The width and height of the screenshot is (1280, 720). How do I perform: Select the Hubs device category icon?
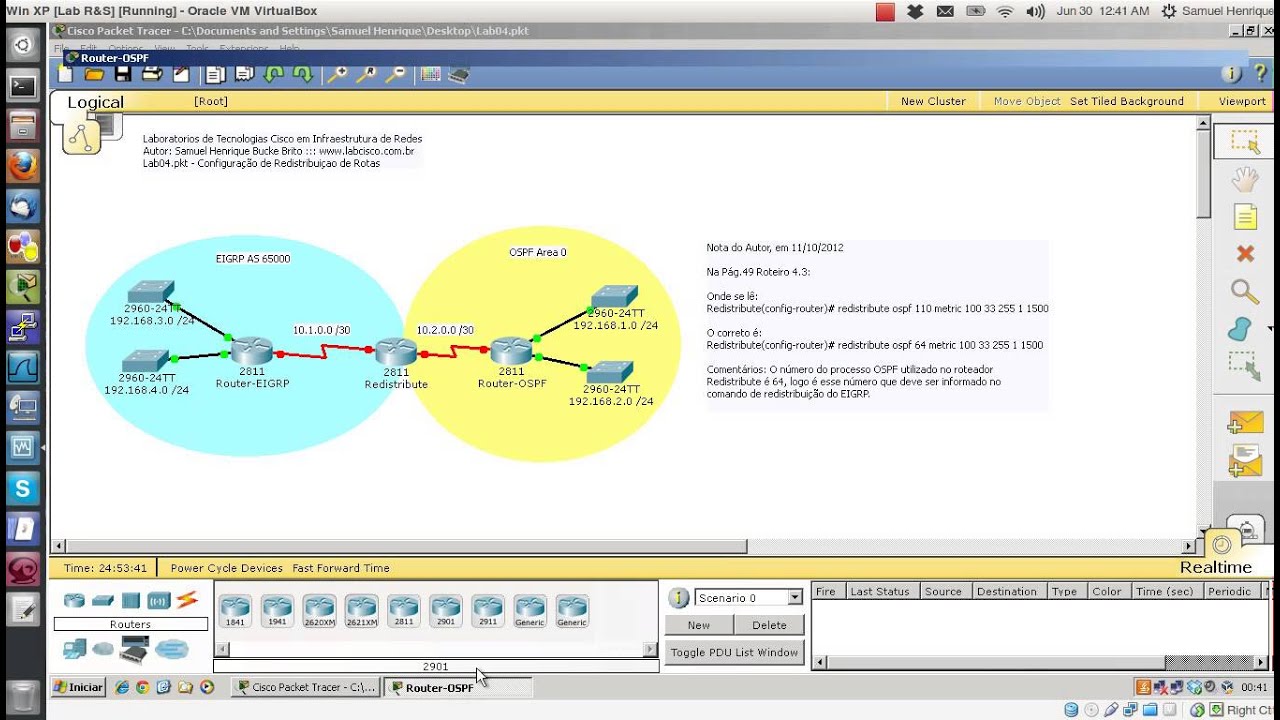(130, 601)
